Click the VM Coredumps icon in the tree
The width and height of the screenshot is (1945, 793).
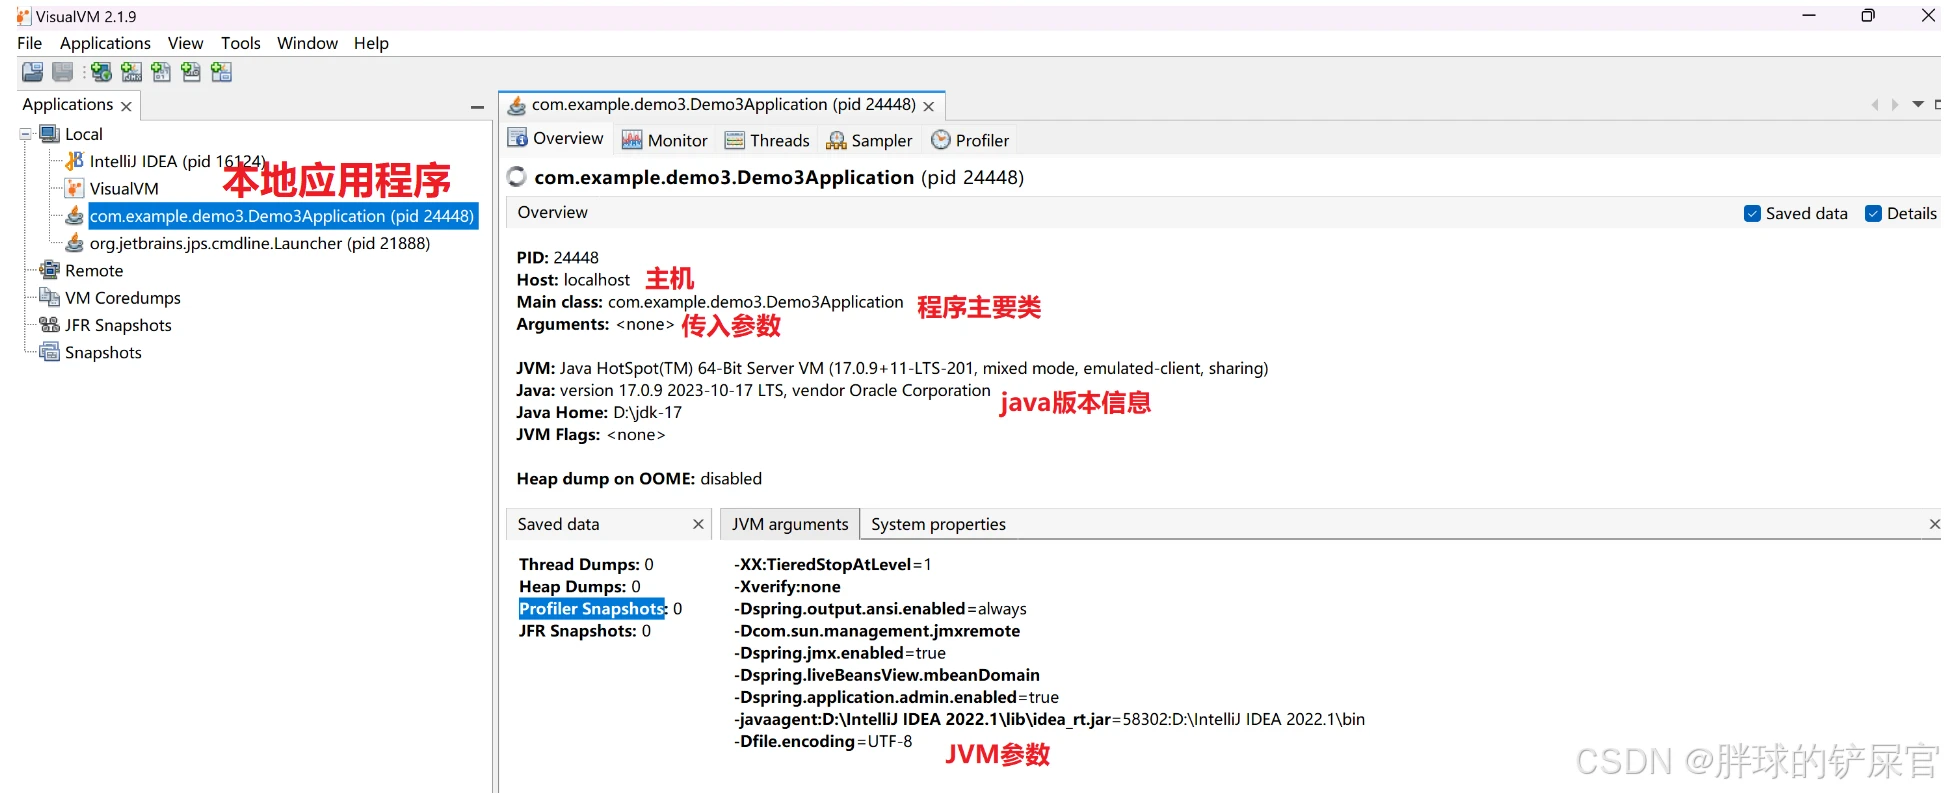(x=50, y=297)
